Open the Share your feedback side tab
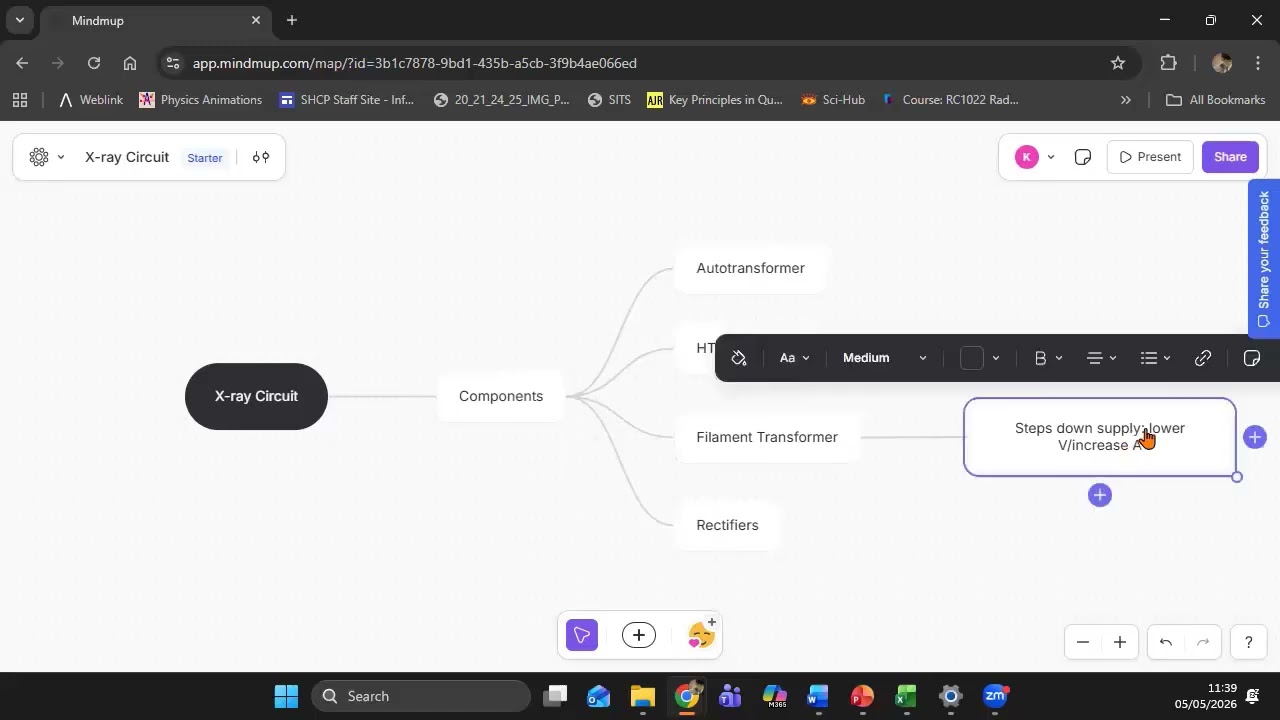1280x720 pixels. 1264,258
